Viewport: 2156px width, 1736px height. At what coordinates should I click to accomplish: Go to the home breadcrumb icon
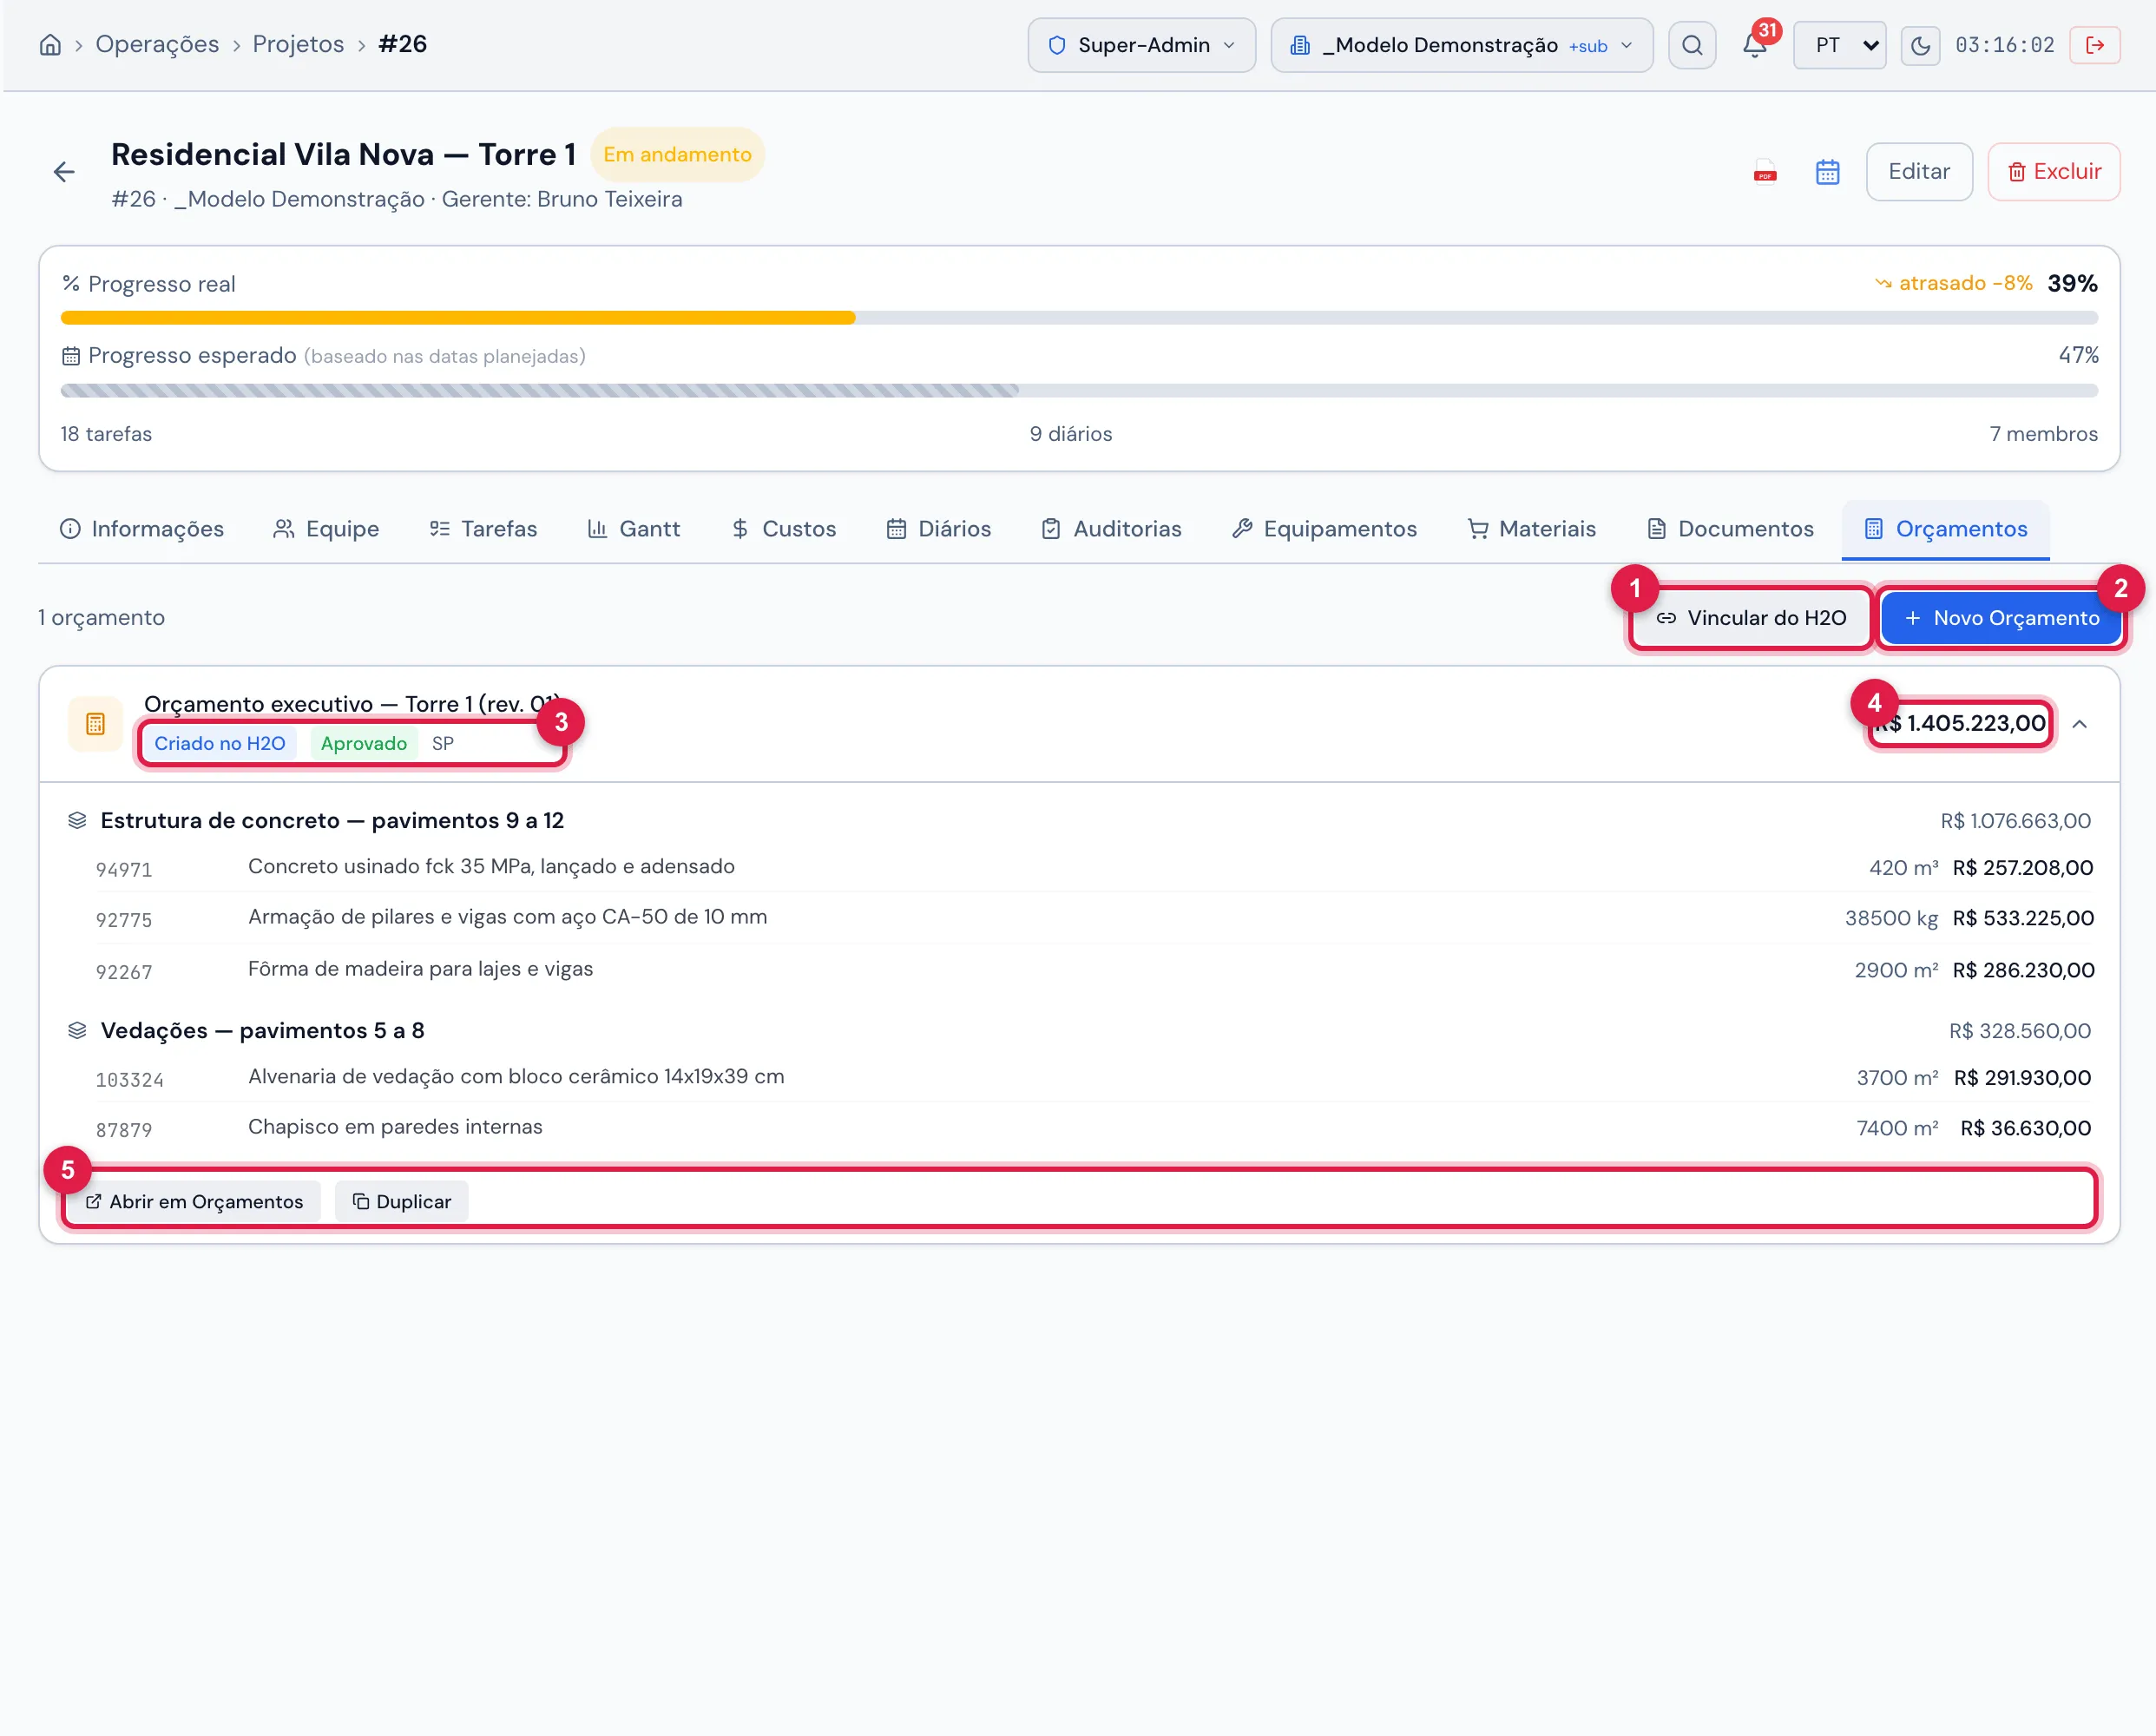point(50,45)
